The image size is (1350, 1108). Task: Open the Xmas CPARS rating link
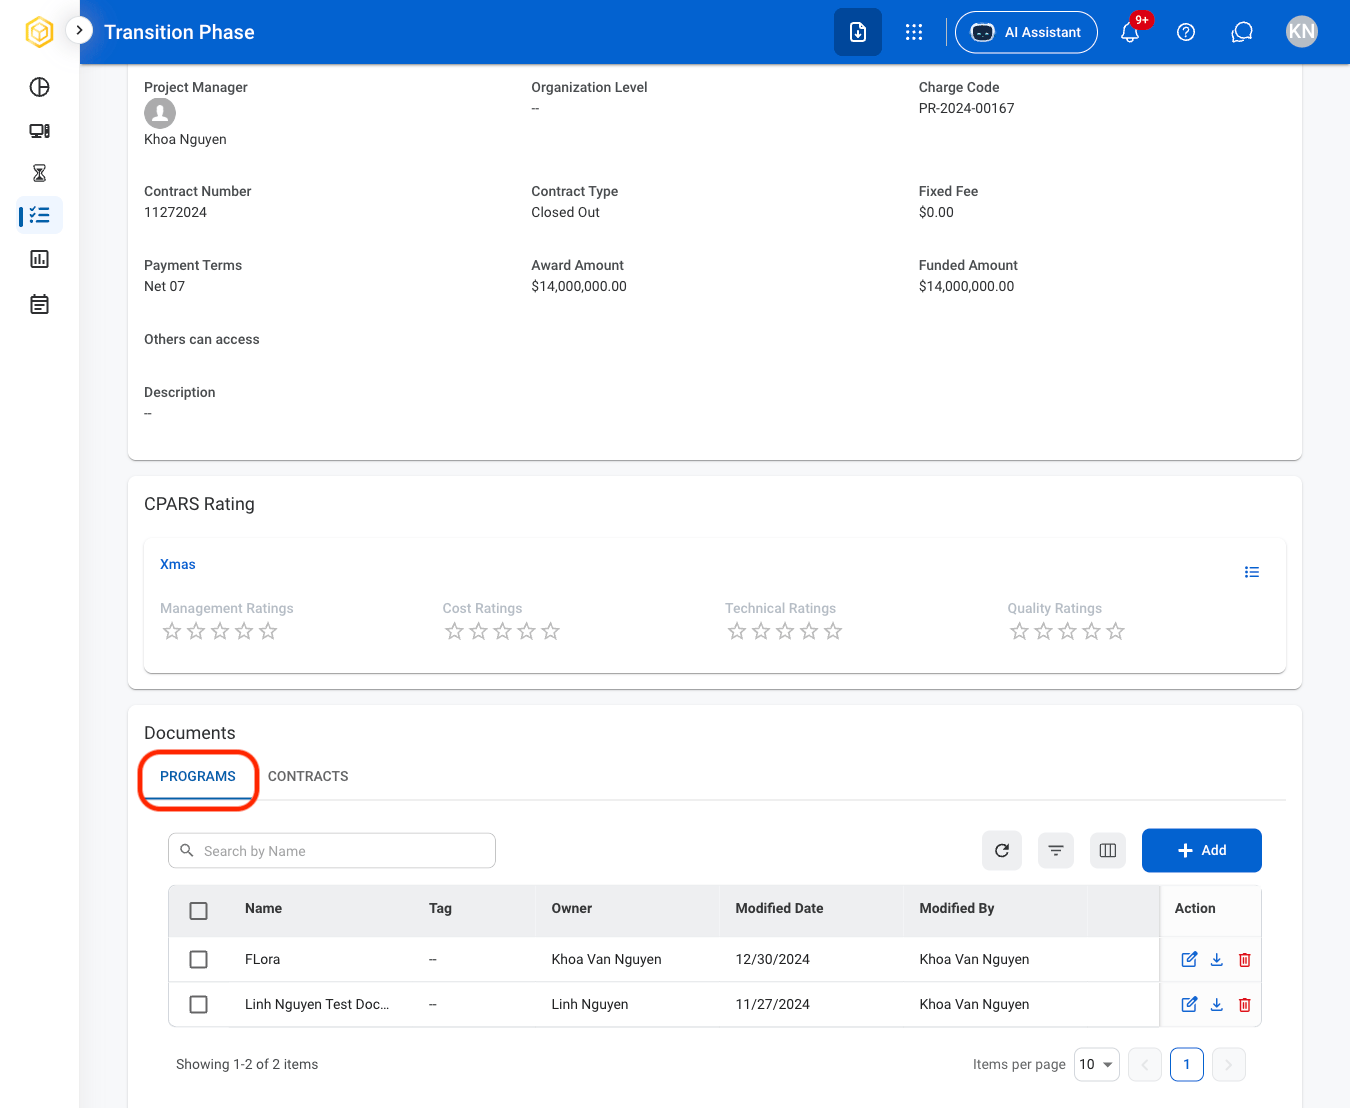[178, 565]
